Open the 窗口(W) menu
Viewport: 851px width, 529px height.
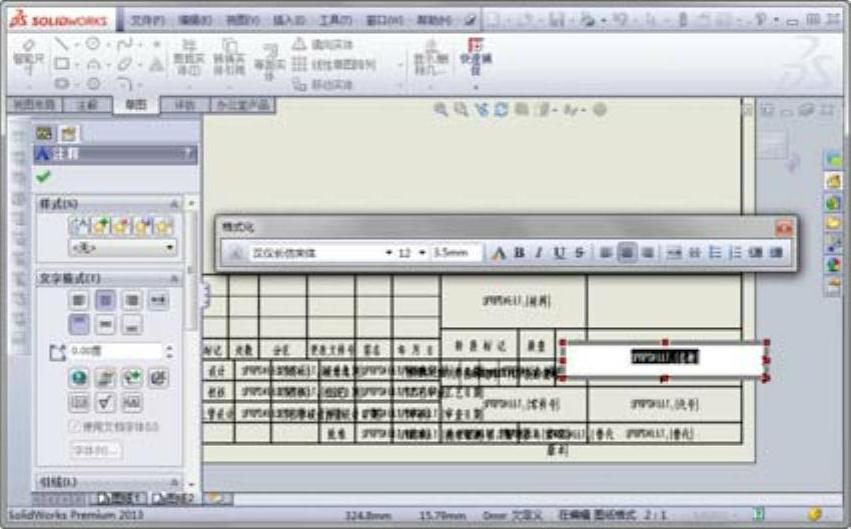pyautogui.click(x=384, y=21)
